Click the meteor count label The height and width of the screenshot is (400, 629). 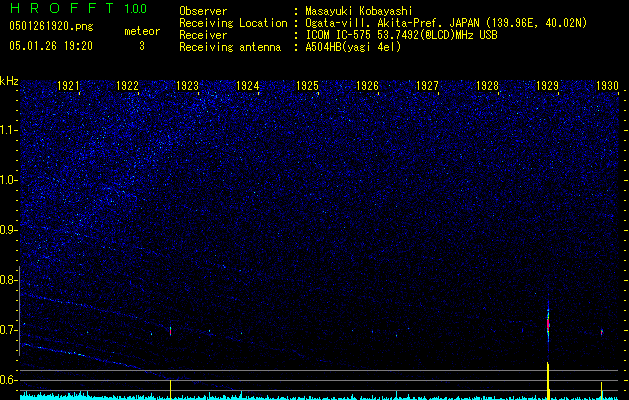(x=142, y=31)
